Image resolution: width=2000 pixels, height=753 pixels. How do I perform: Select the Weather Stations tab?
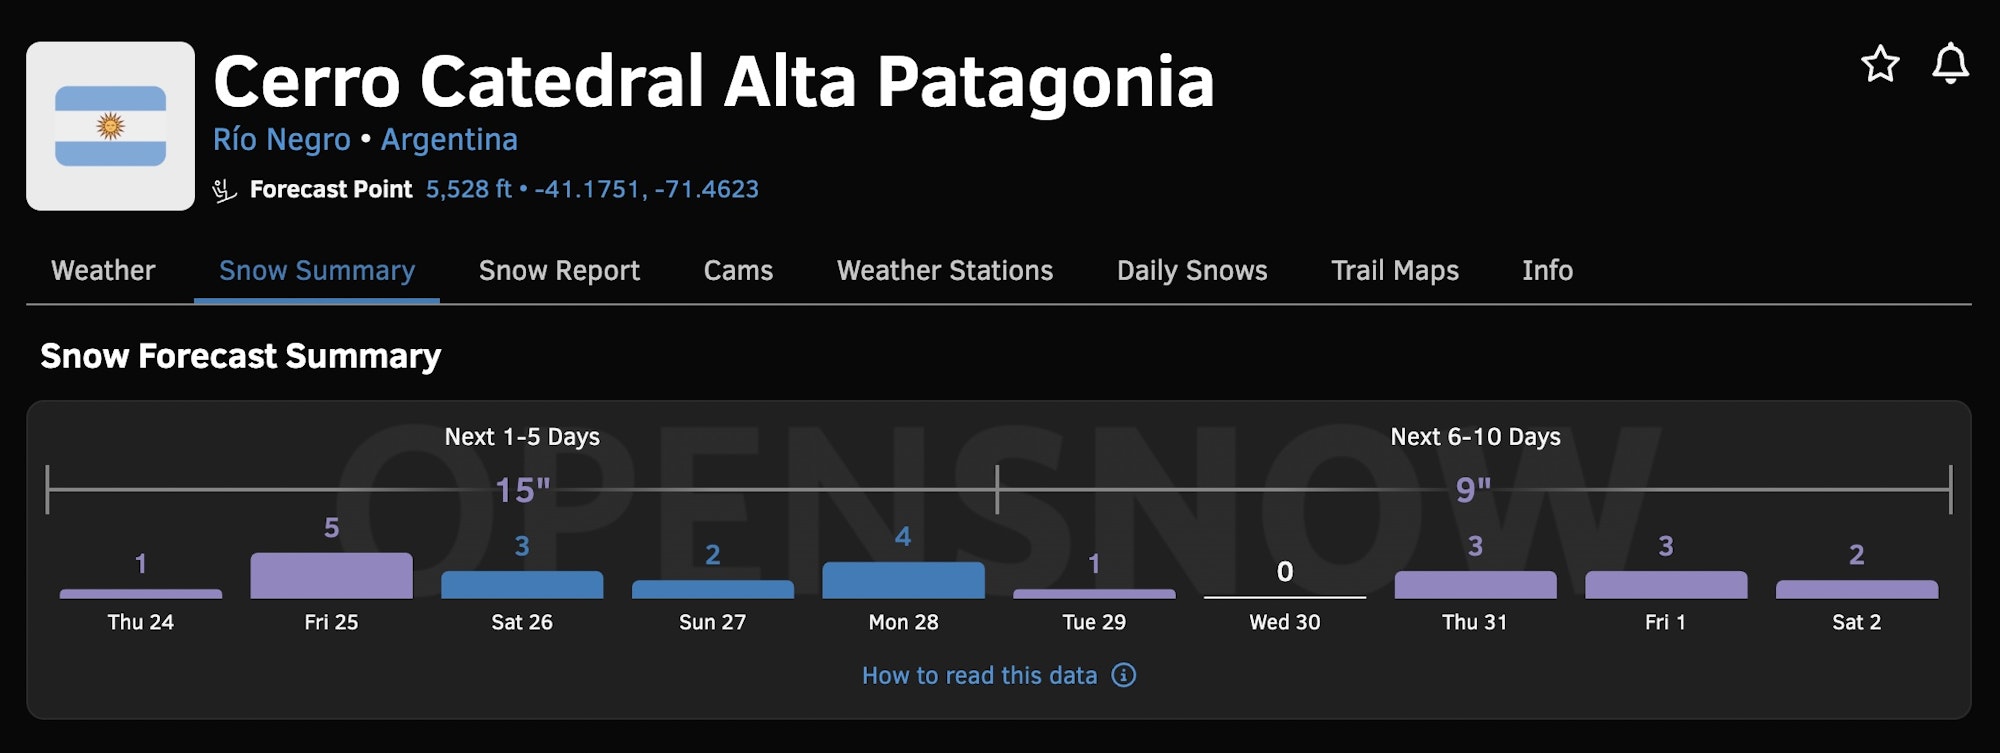945,271
